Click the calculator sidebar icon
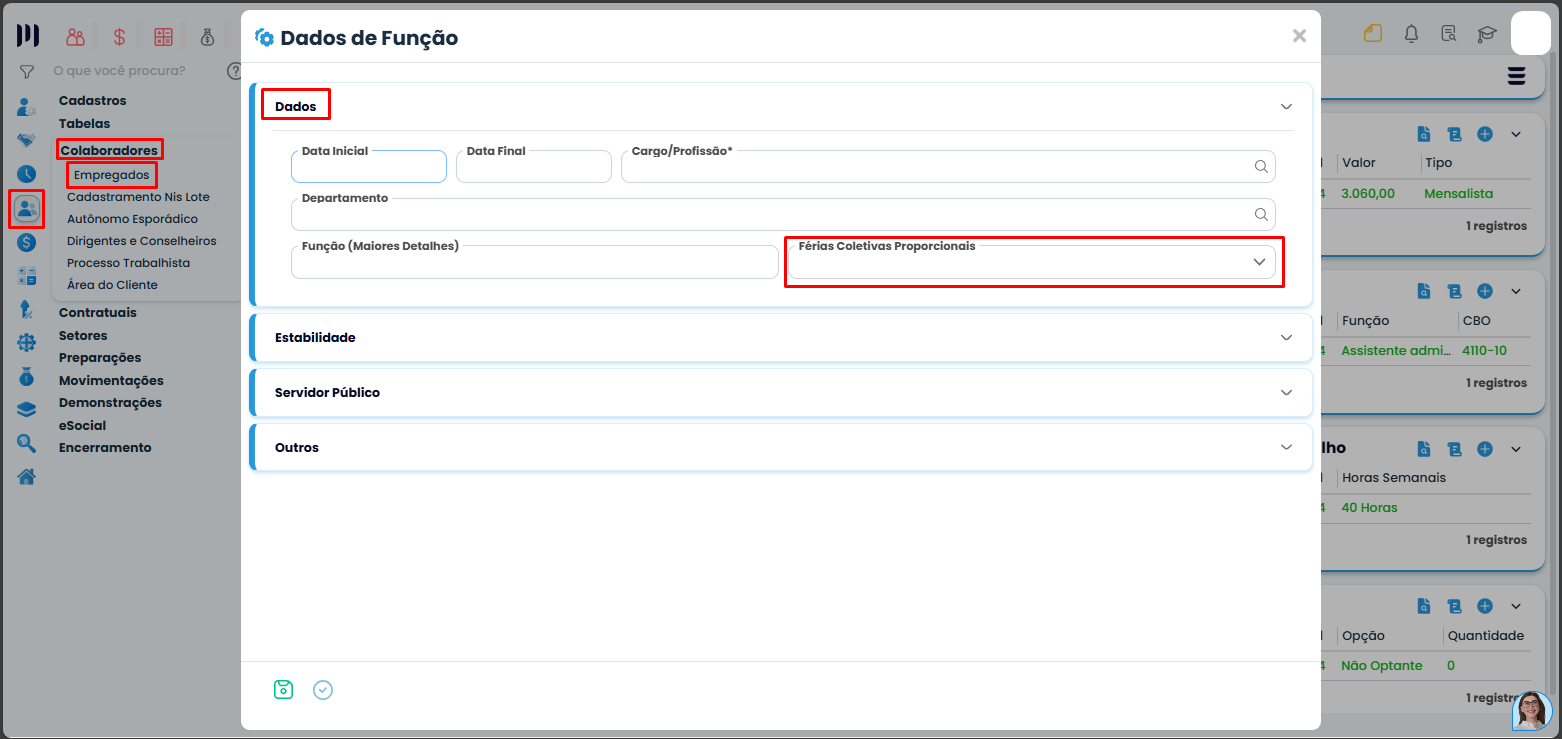 pos(27,276)
